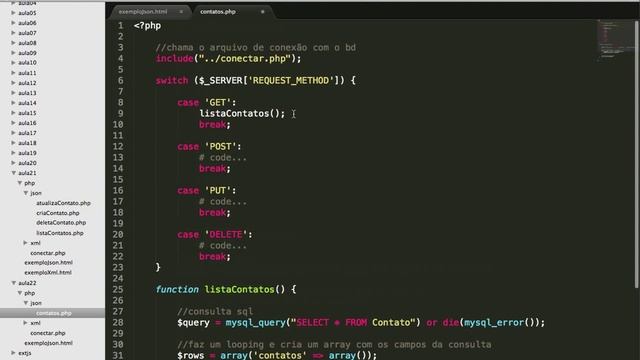This screenshot has width=640, height=360.
Task: Expand the aula13 folder arrow
Action: (13, 93)
